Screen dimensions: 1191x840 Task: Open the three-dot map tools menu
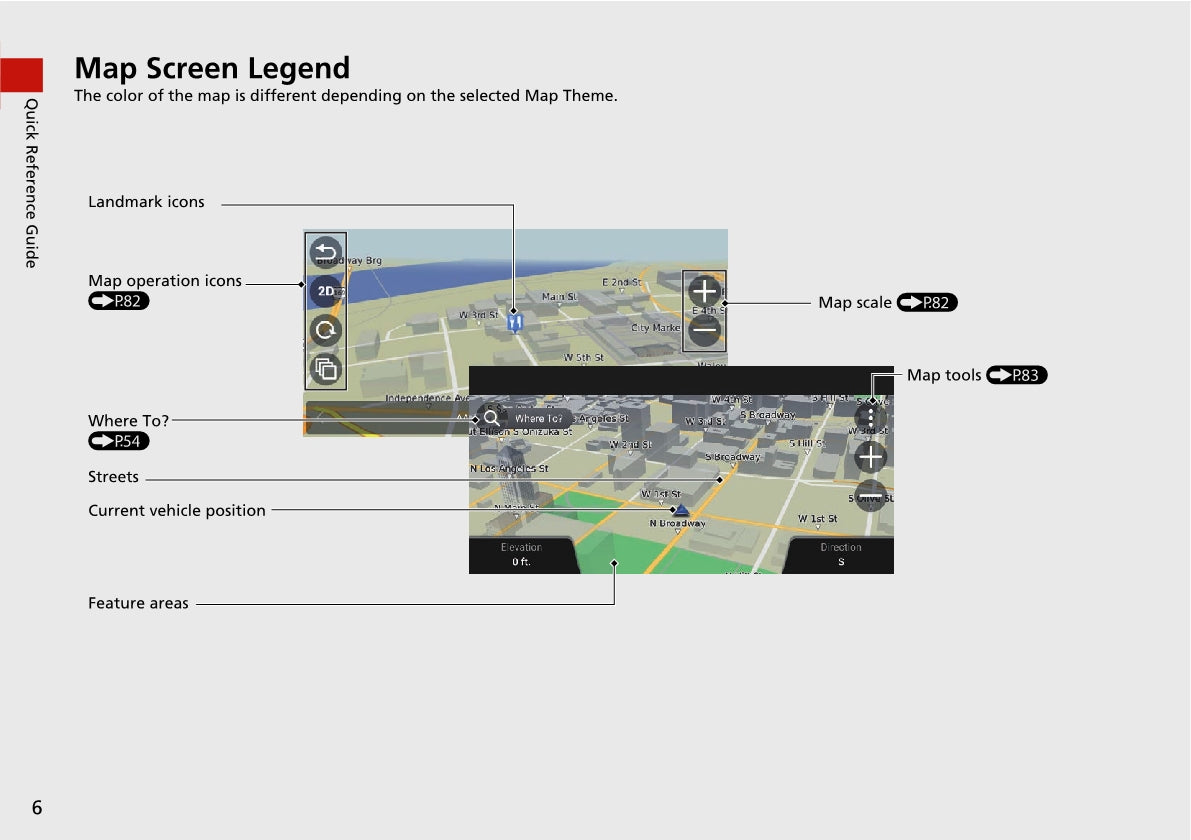pyautogui.click(x=871, y=417)
